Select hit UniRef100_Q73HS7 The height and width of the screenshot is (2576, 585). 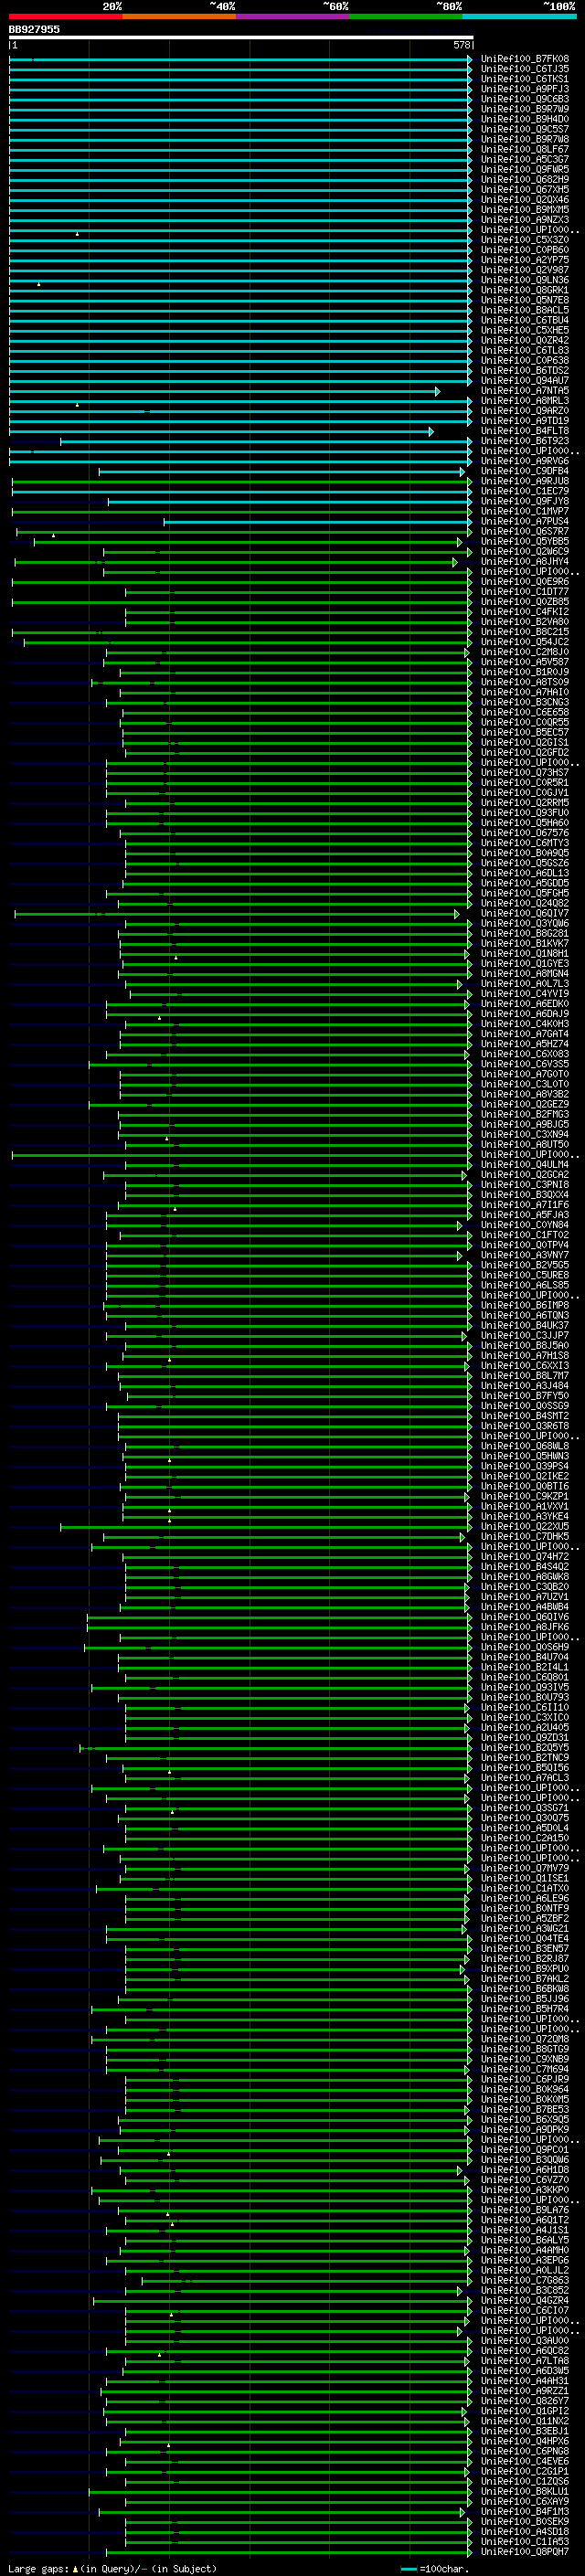(x=524, y=772)
